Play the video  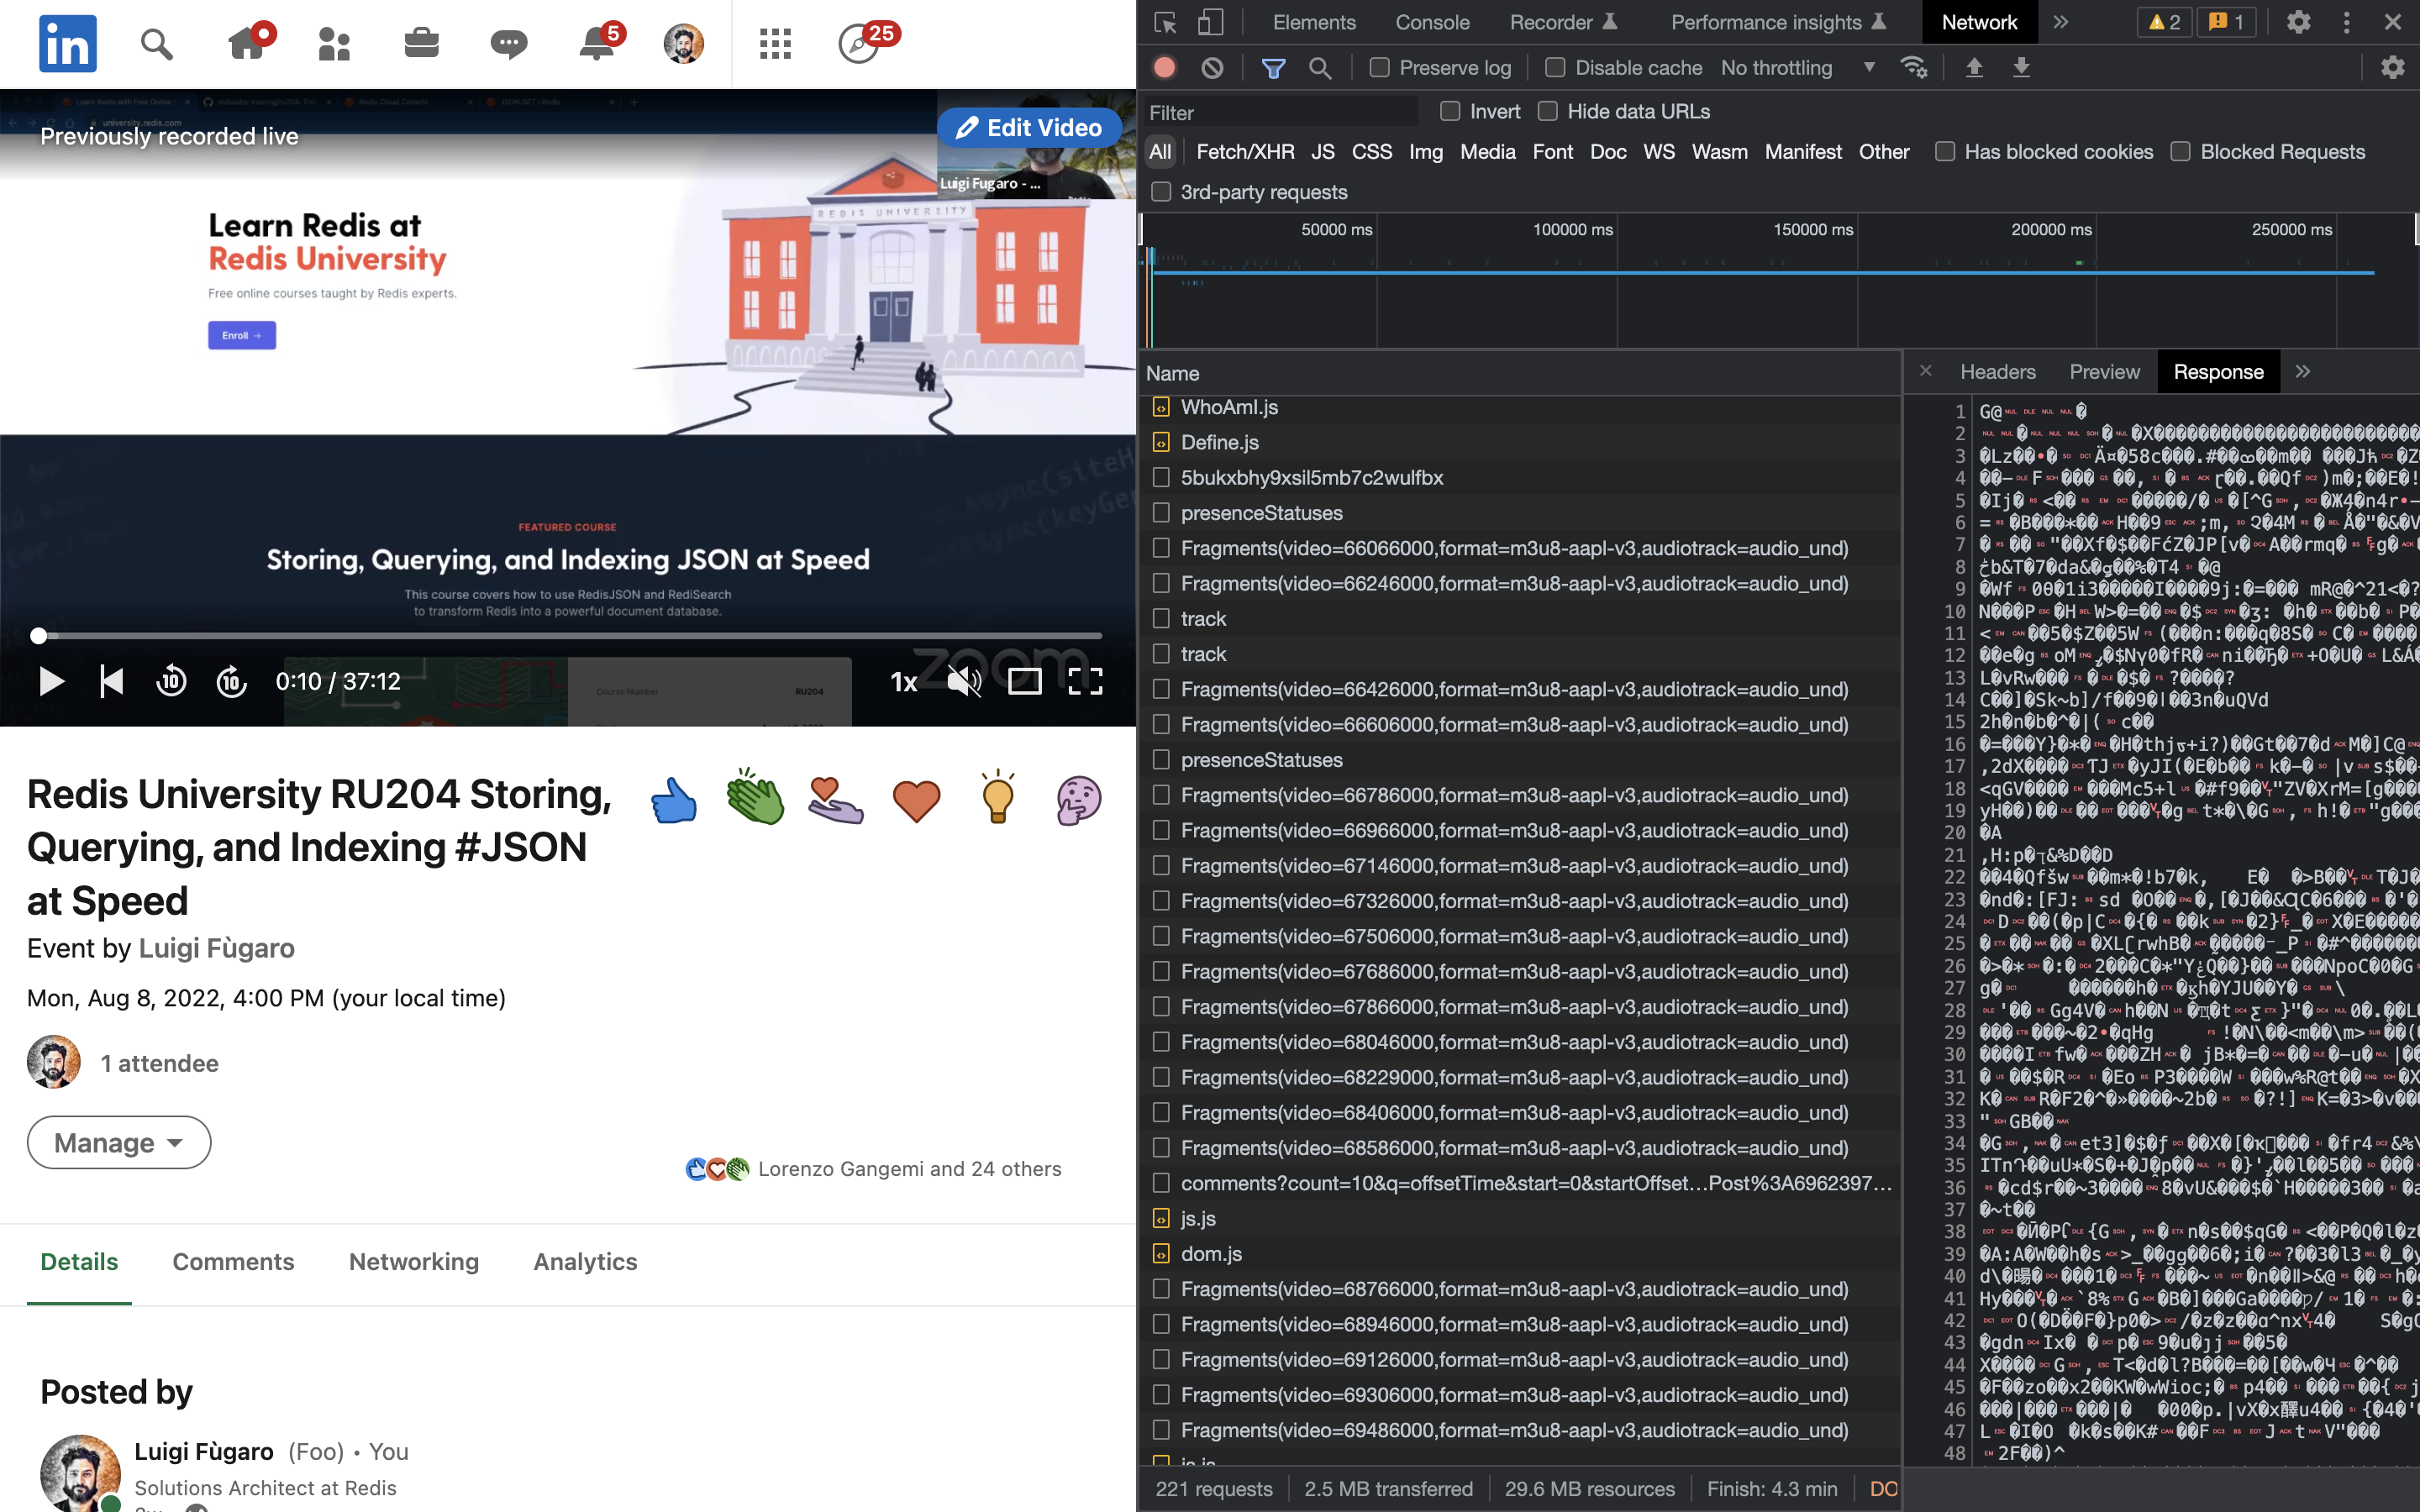pos(51,682)
